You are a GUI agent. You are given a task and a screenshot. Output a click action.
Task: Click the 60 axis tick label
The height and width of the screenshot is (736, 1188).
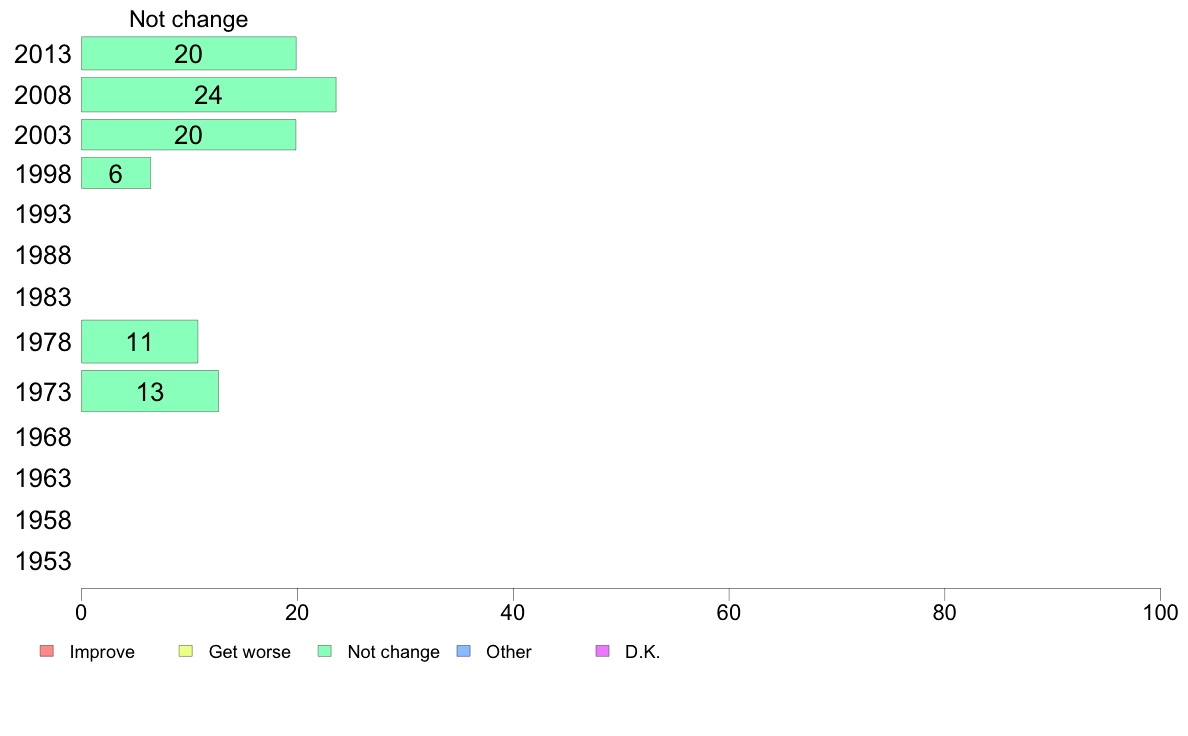[729, 612]
